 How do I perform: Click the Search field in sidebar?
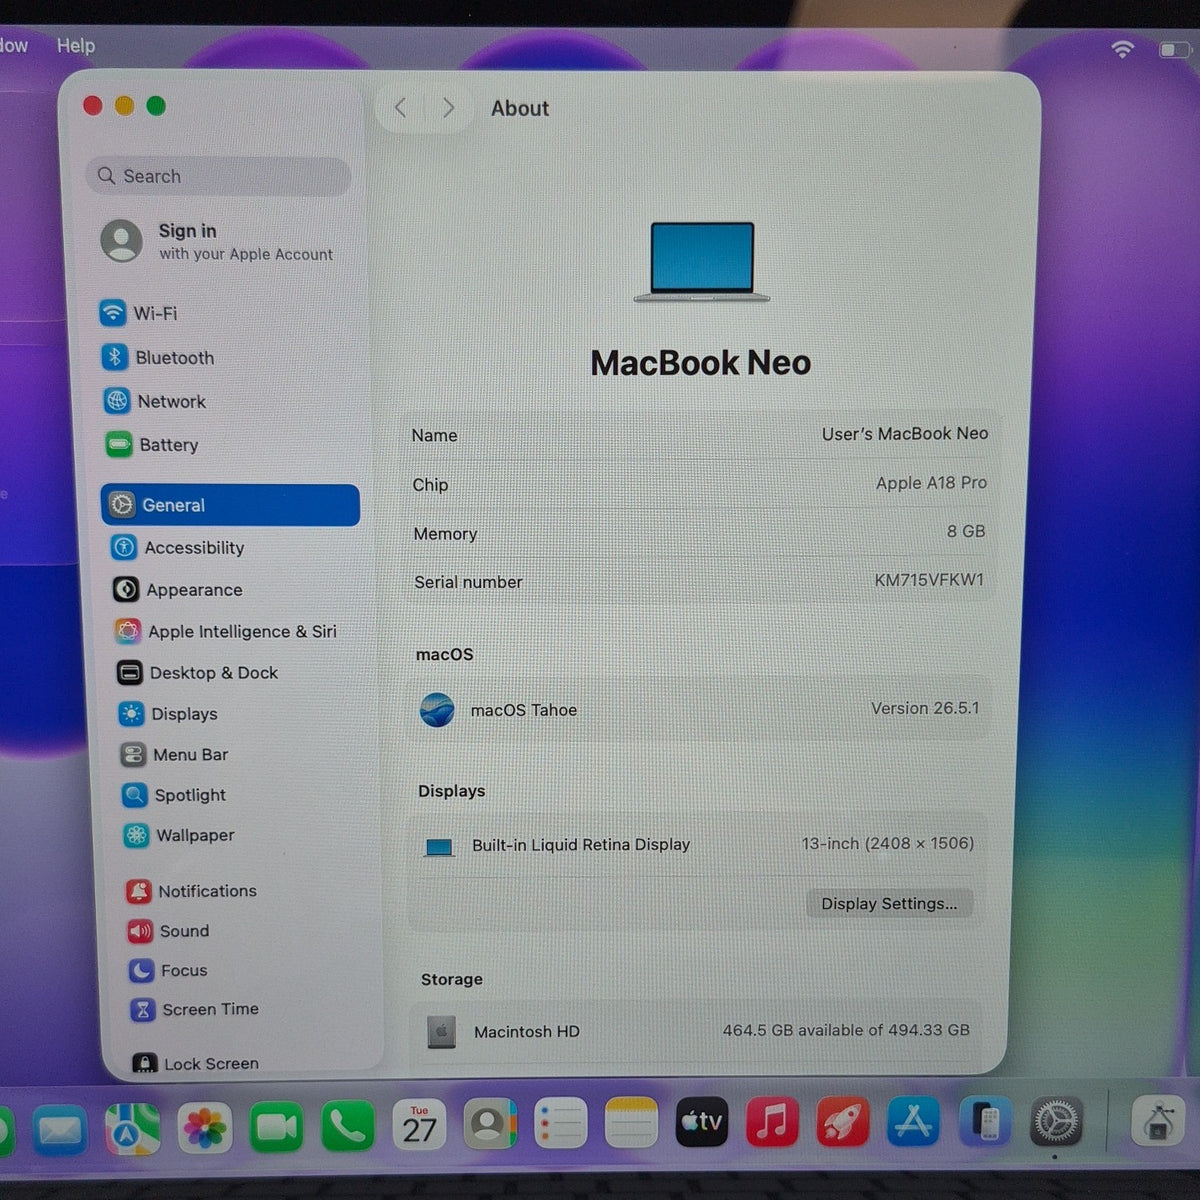click(218, 176)
